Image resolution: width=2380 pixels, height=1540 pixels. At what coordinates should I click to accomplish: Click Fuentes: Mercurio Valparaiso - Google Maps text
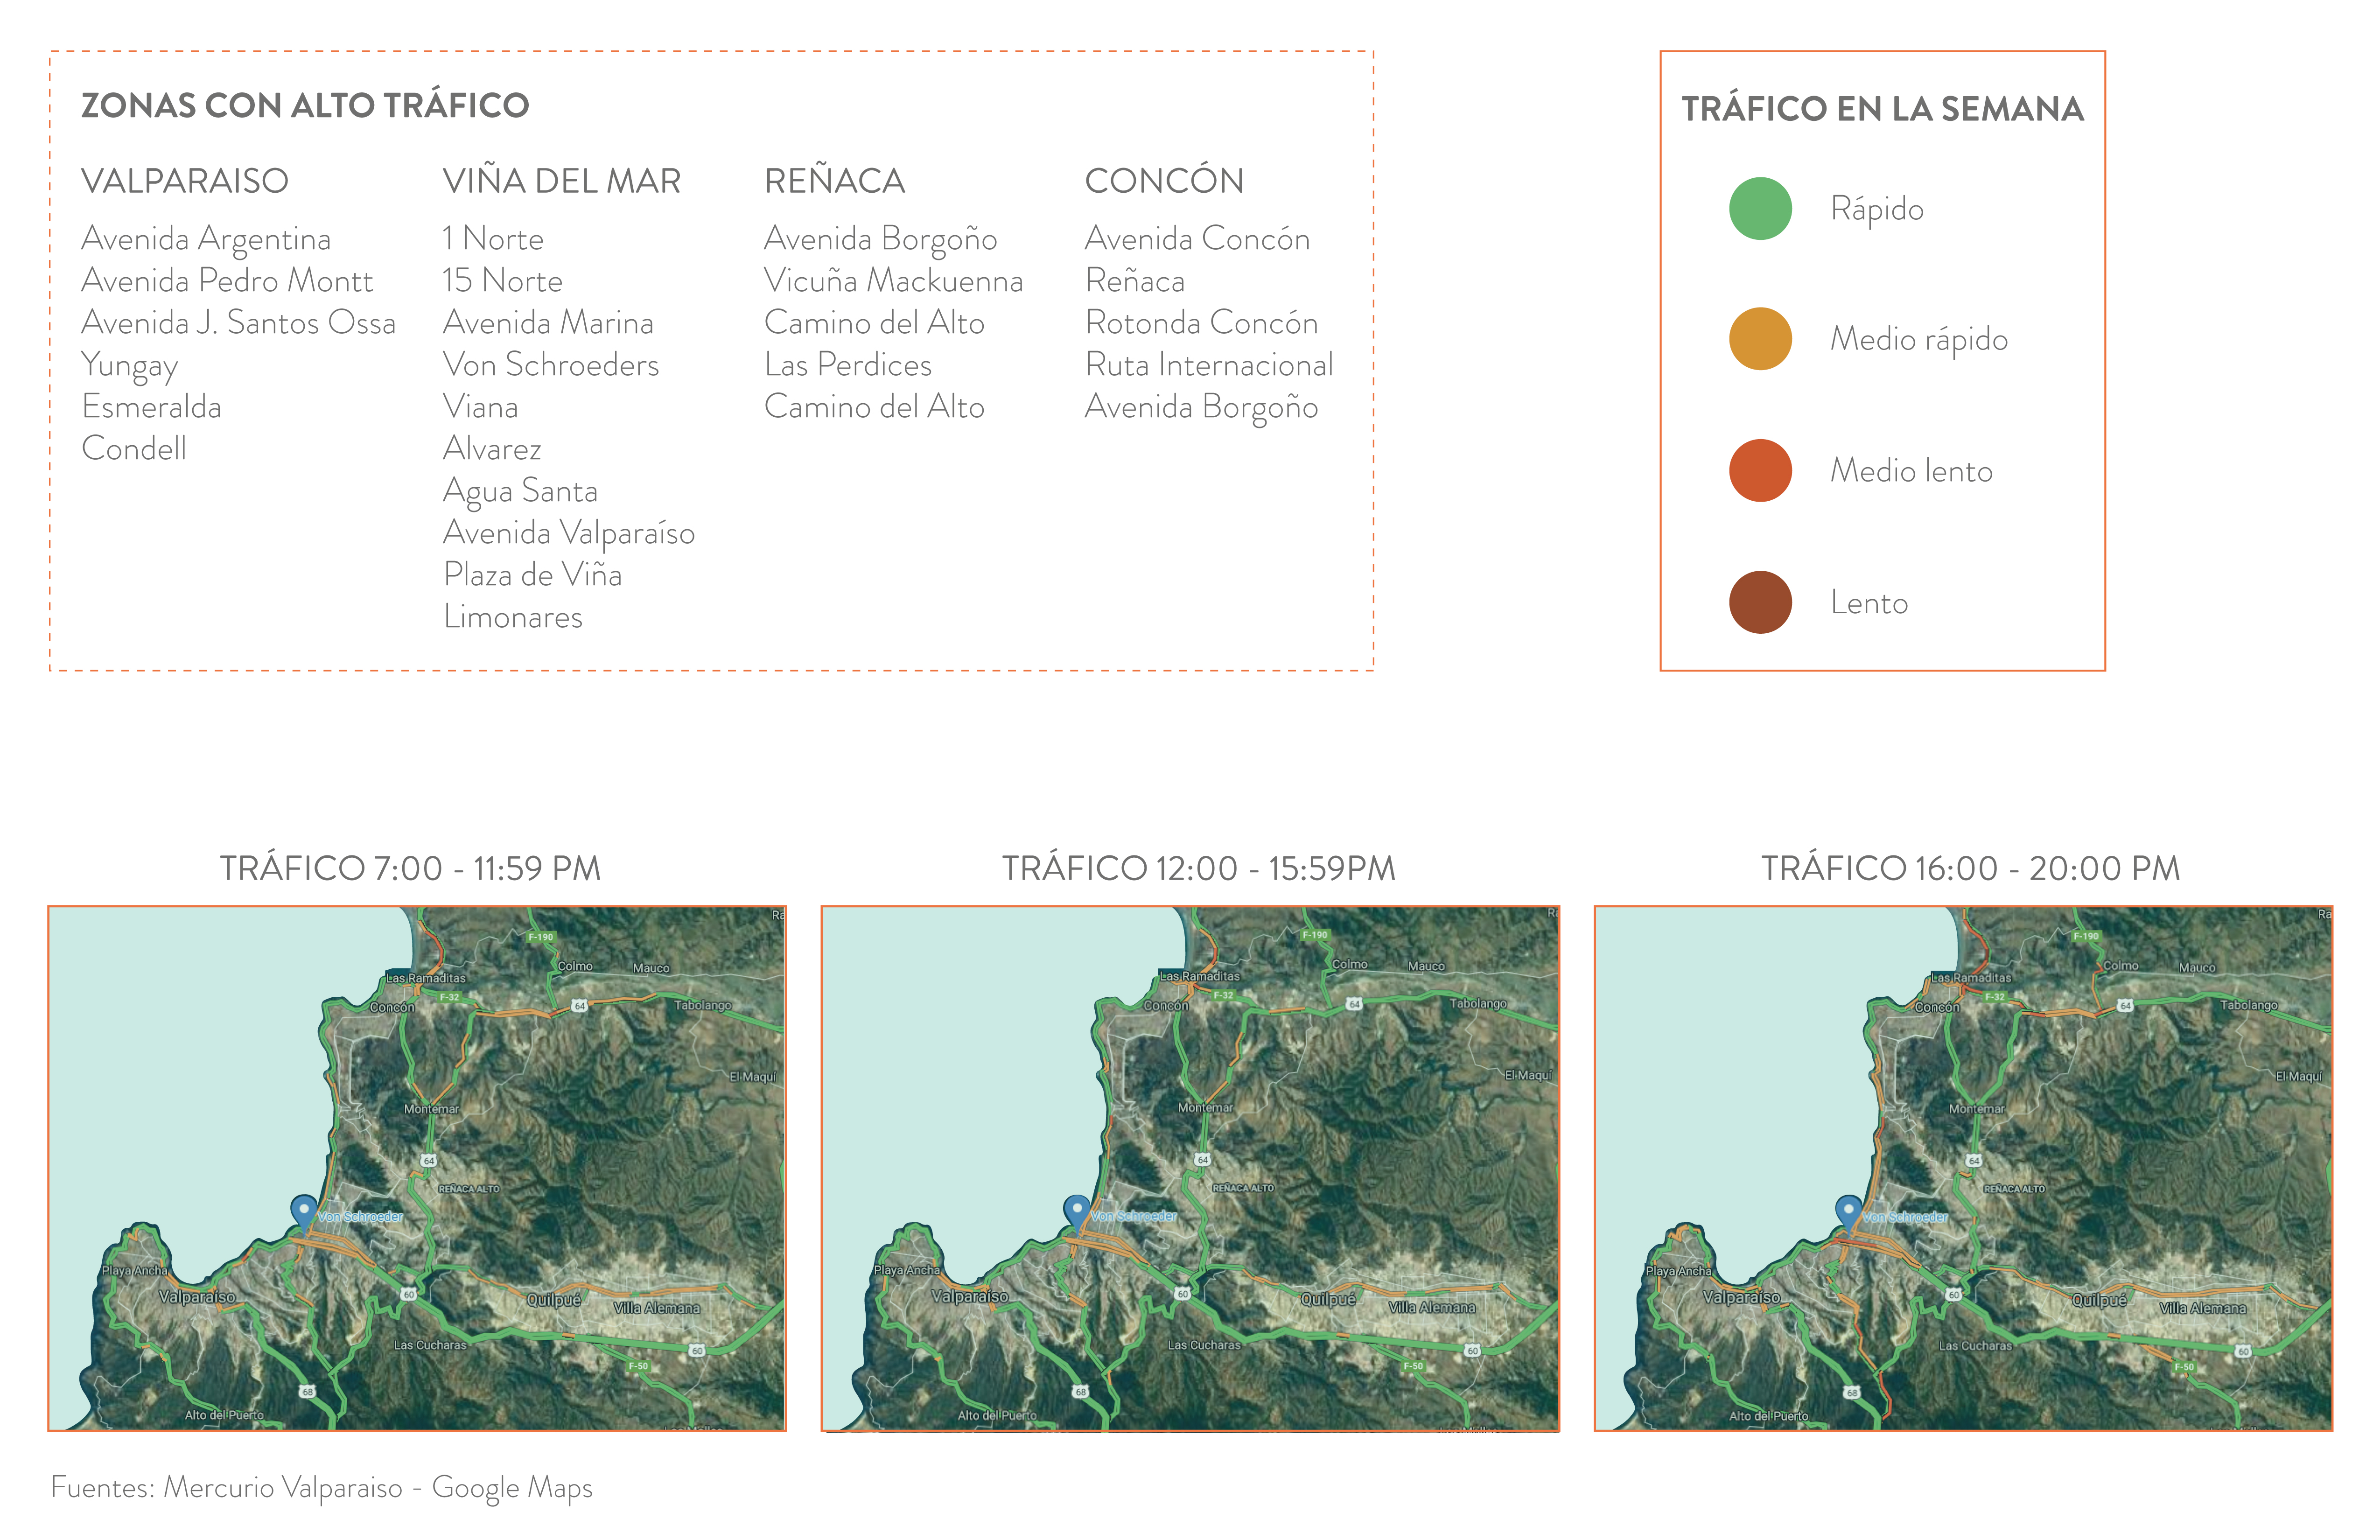[x=321, y=1487]
